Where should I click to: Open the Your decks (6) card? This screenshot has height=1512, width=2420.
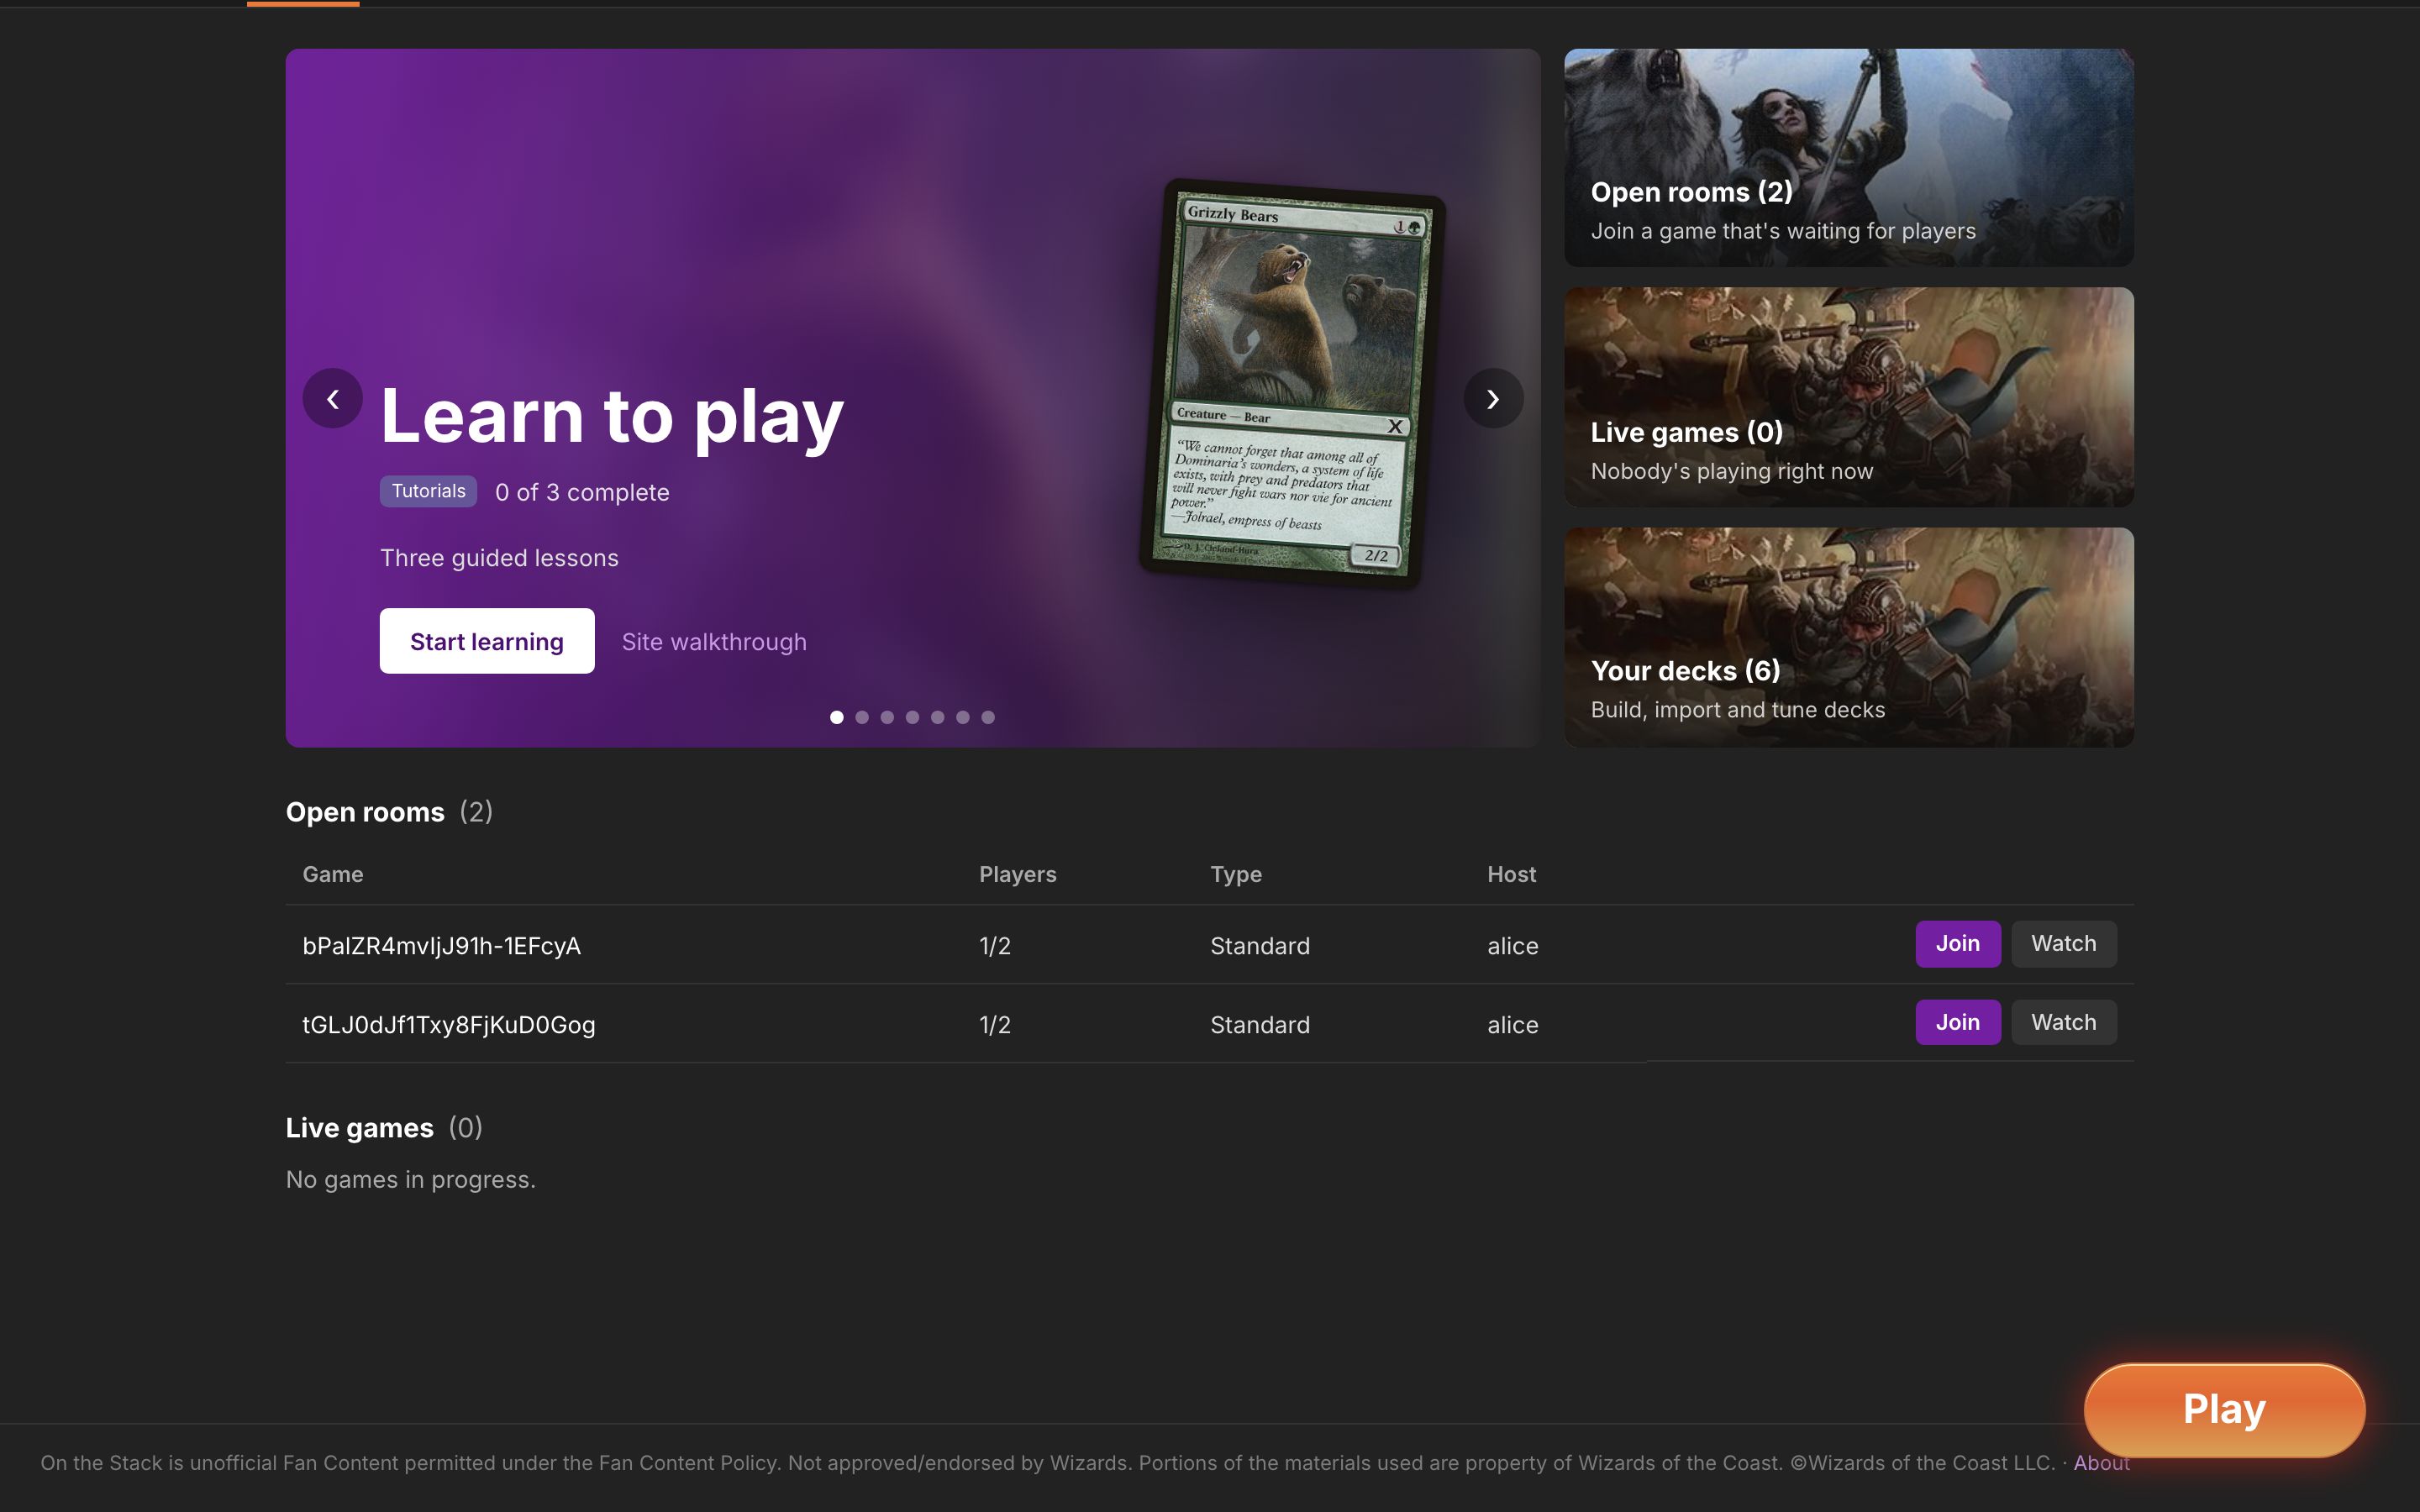pyautogui.click(x=1848, y=637)
